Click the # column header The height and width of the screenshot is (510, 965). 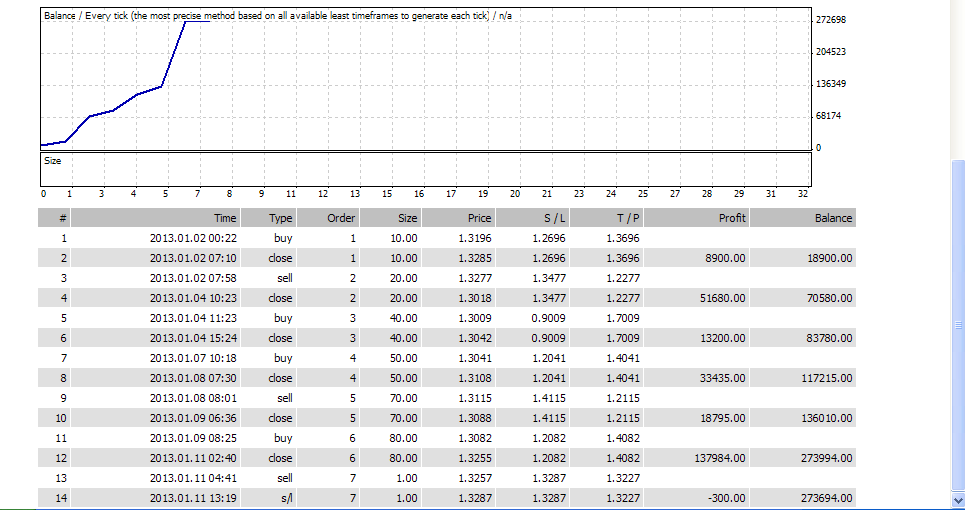pos(65,218)
